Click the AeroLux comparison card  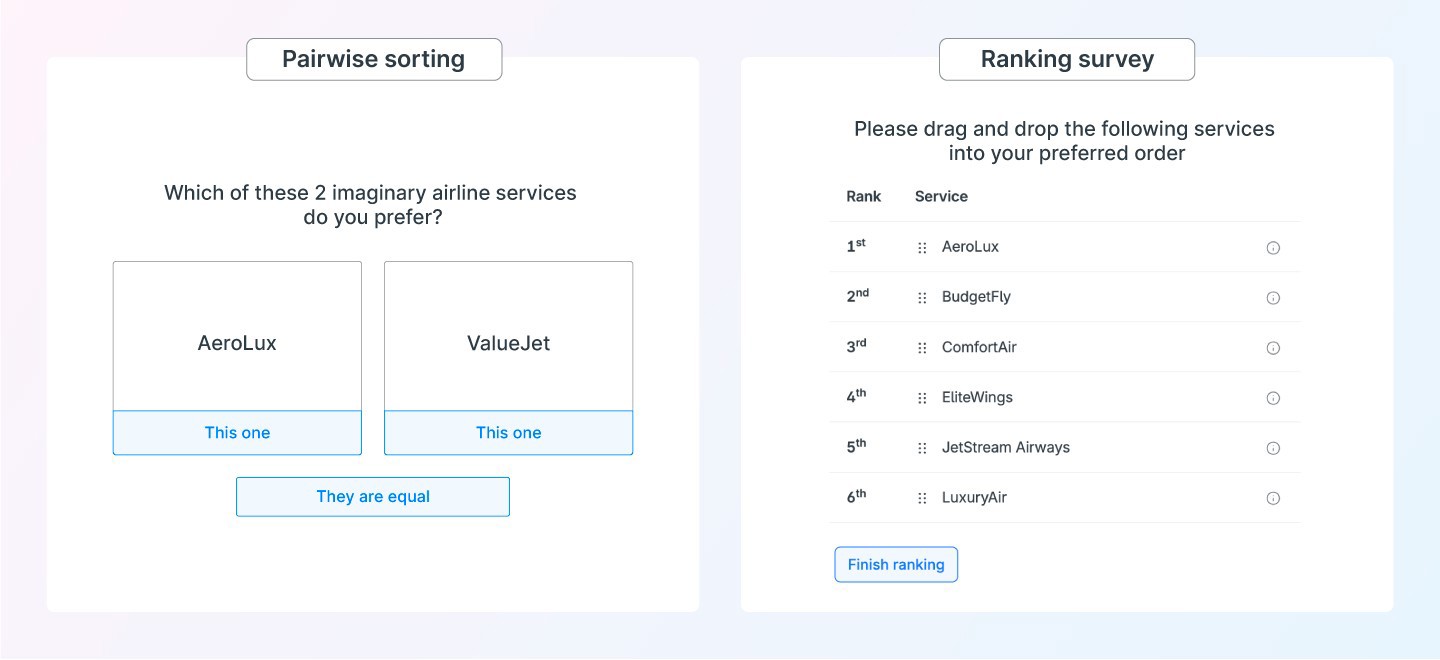(237, 337)
